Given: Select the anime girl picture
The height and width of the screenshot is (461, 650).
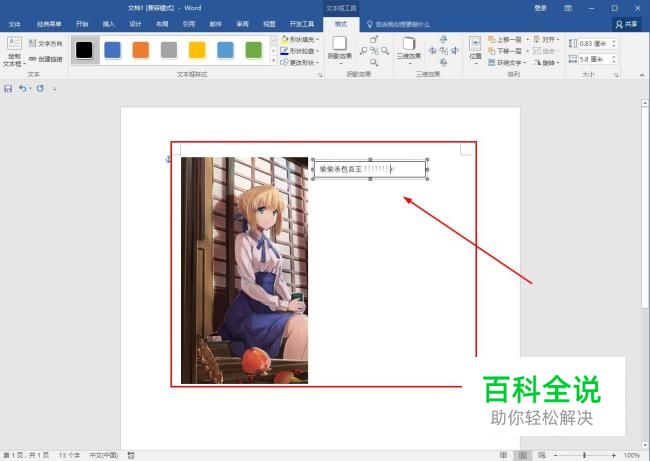Looking at the screenshot, I should click(x=245, y=270).
